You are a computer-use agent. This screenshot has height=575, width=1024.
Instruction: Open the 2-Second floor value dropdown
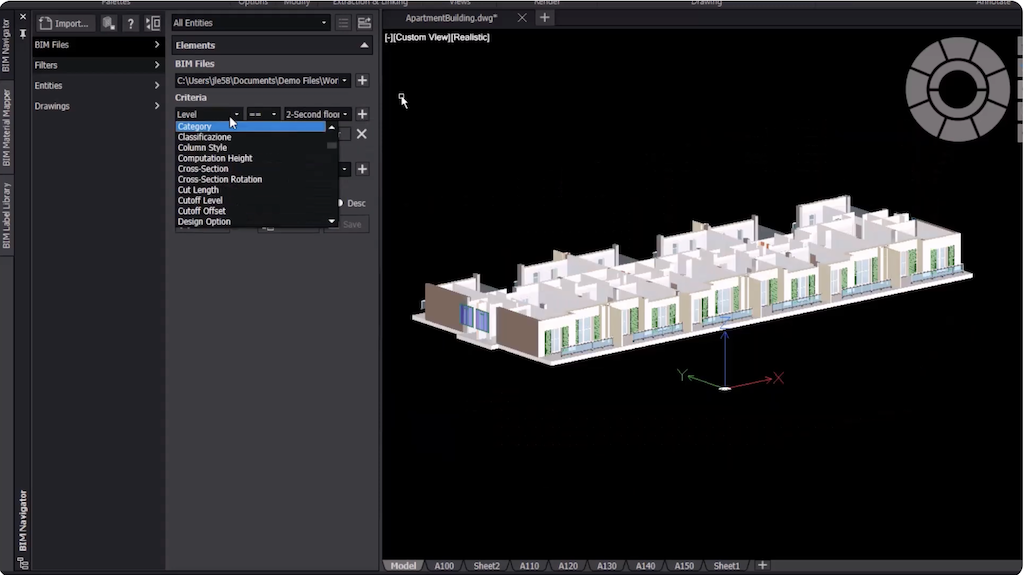317,114
